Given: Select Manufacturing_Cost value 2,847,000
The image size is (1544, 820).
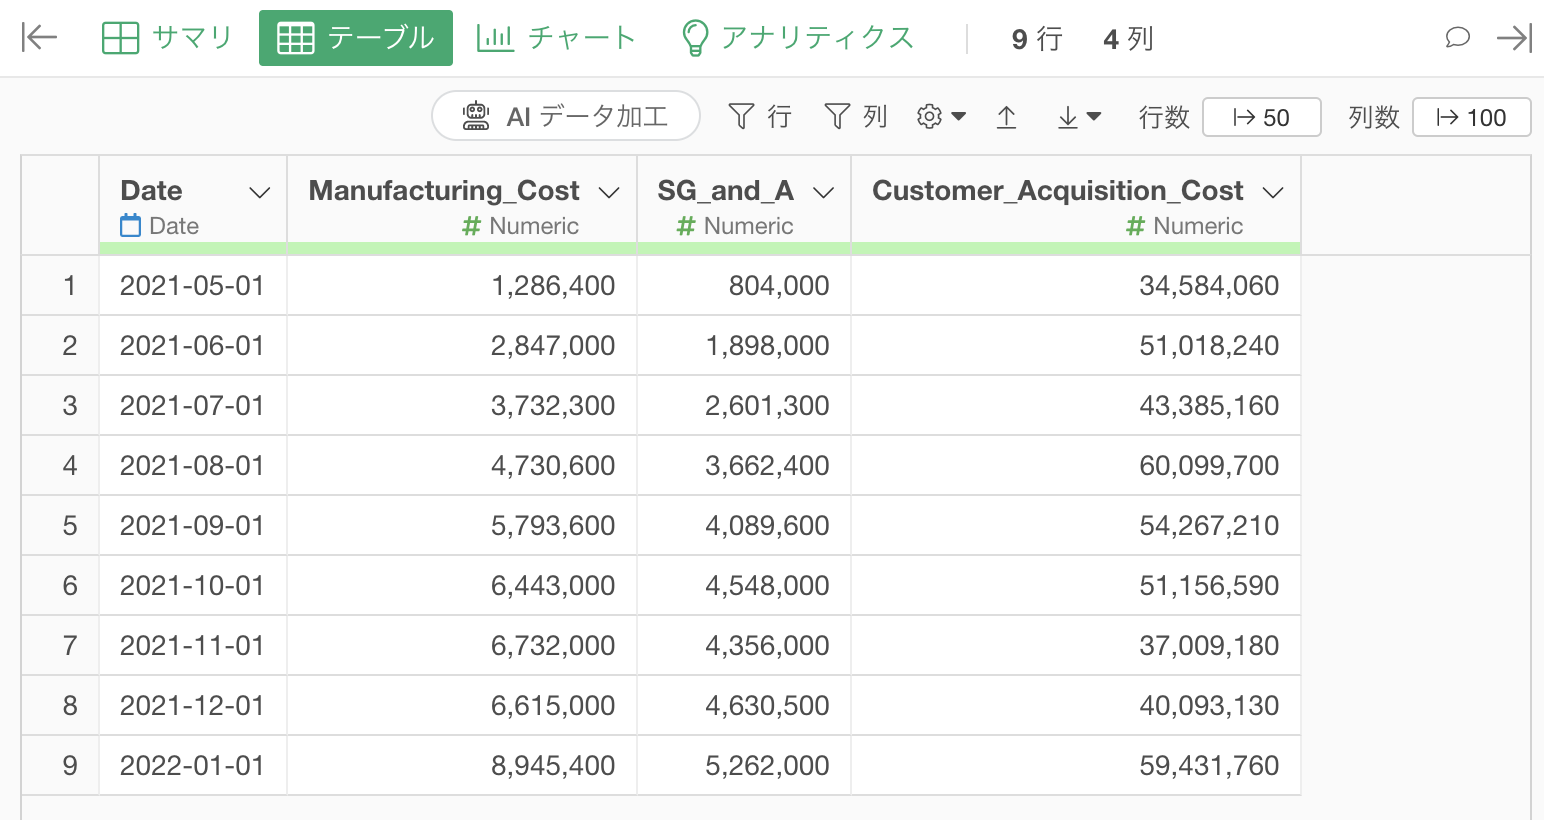Looking at the screenshot, I should pyautogui.click(x=462, y=346).
